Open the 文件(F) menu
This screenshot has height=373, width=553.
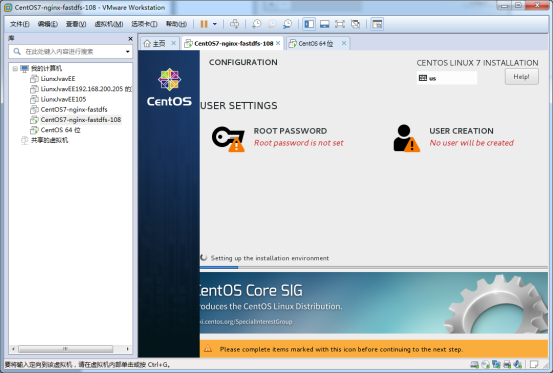click(19, 24)
